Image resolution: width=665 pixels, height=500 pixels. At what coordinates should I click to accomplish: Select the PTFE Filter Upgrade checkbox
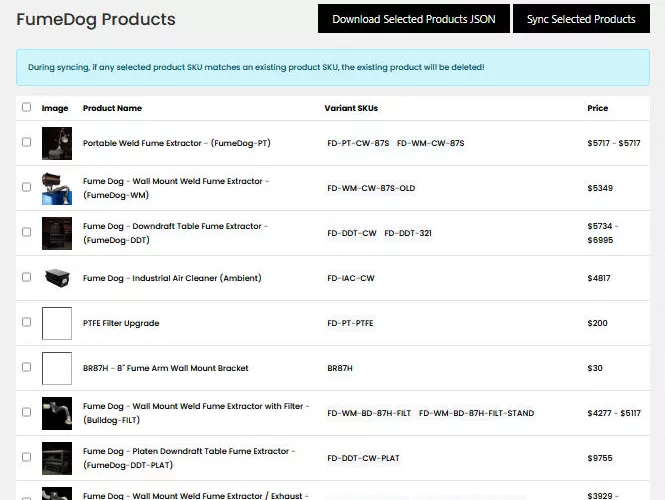26,322
